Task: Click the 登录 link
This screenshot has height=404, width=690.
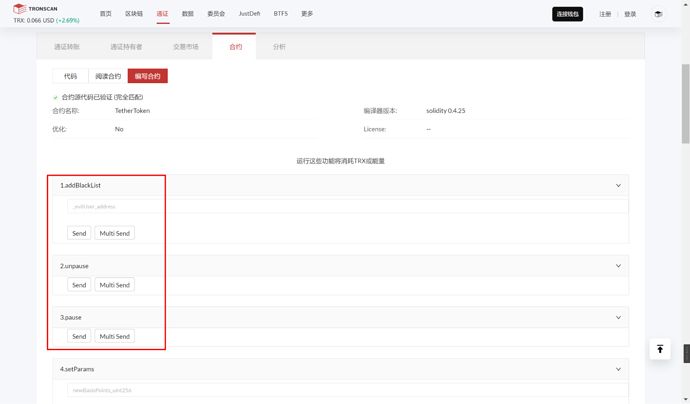Action: pyautogui.click(x=630, y=14)
